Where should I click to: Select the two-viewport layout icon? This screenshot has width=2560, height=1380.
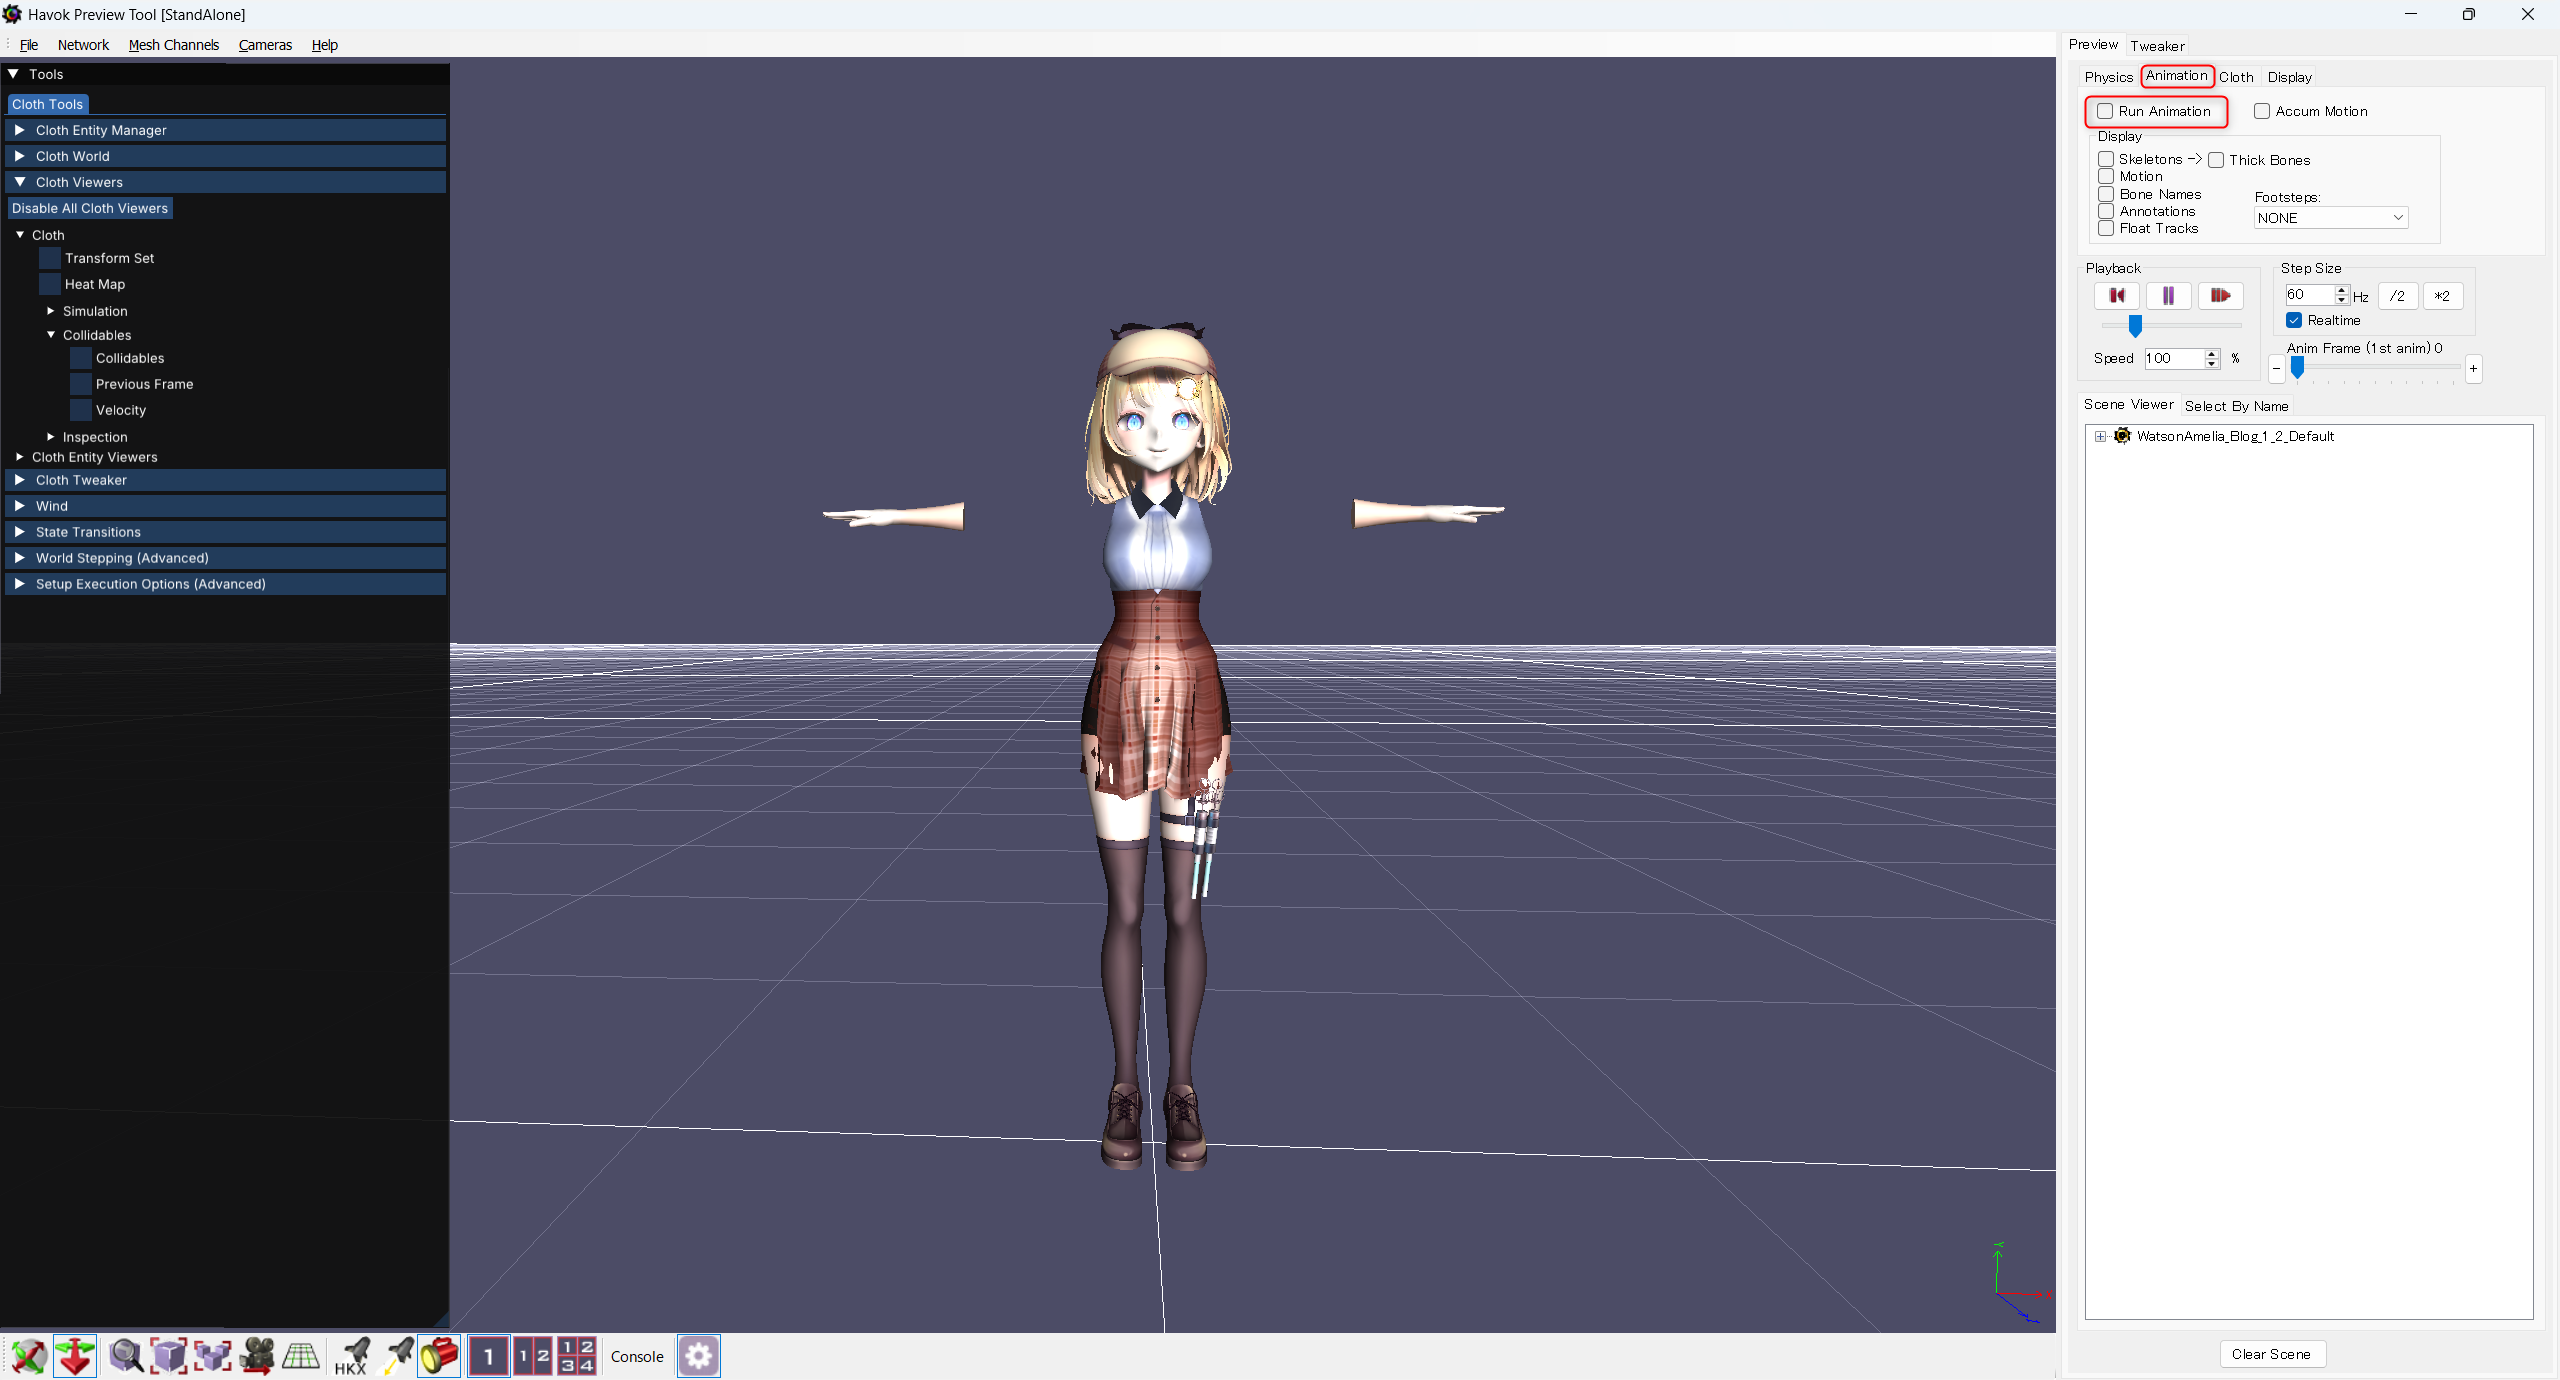533,1356
